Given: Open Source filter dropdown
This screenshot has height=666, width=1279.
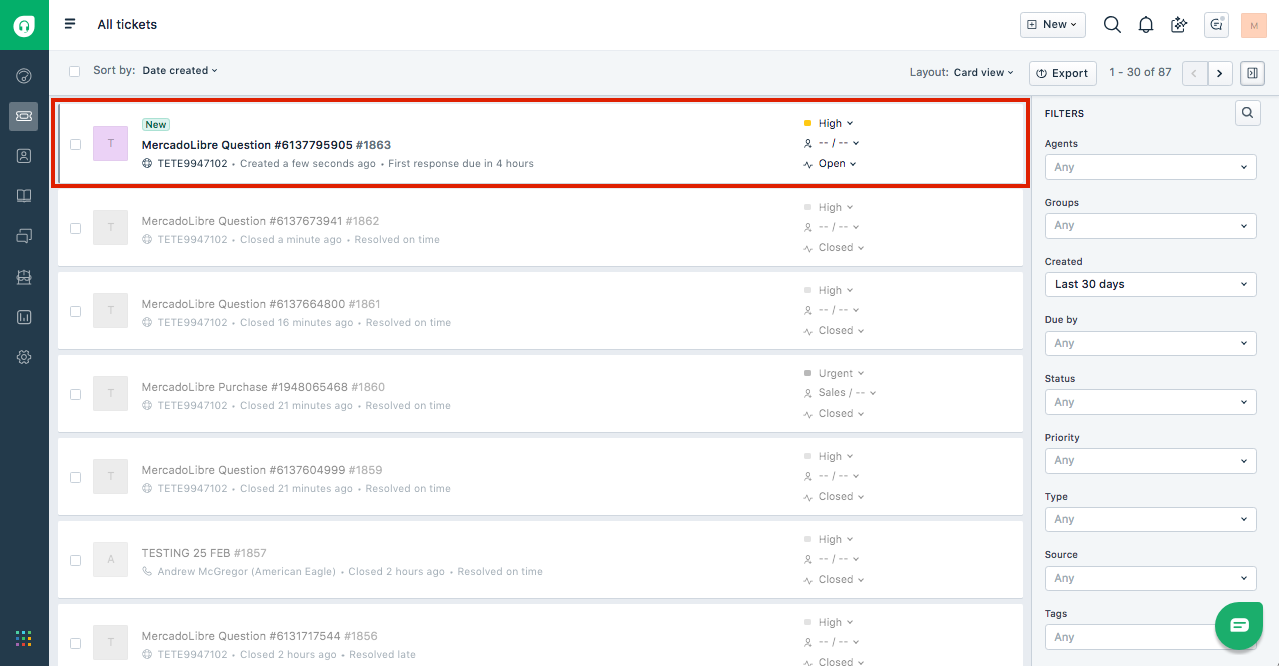Looking at the screenshot, I should coord(1150,578).
